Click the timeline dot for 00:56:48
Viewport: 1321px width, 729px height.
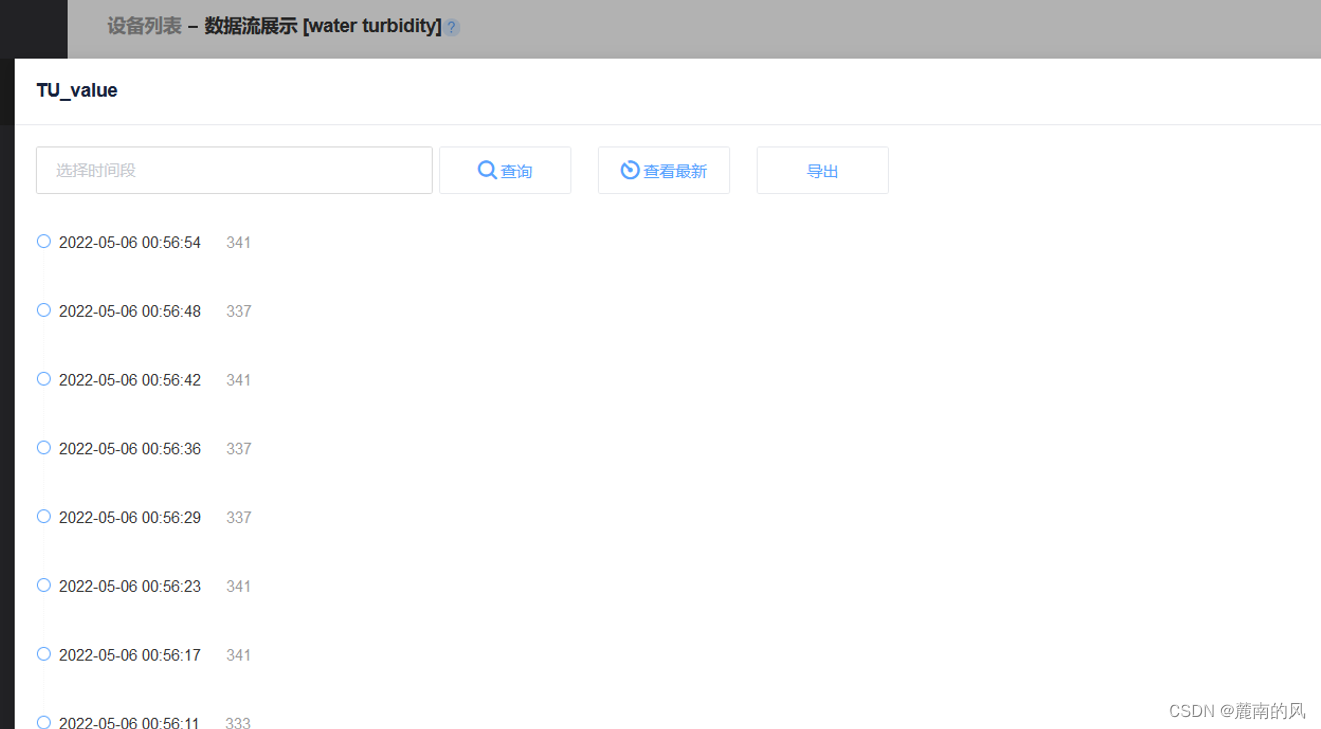click(x=44, y=310)
